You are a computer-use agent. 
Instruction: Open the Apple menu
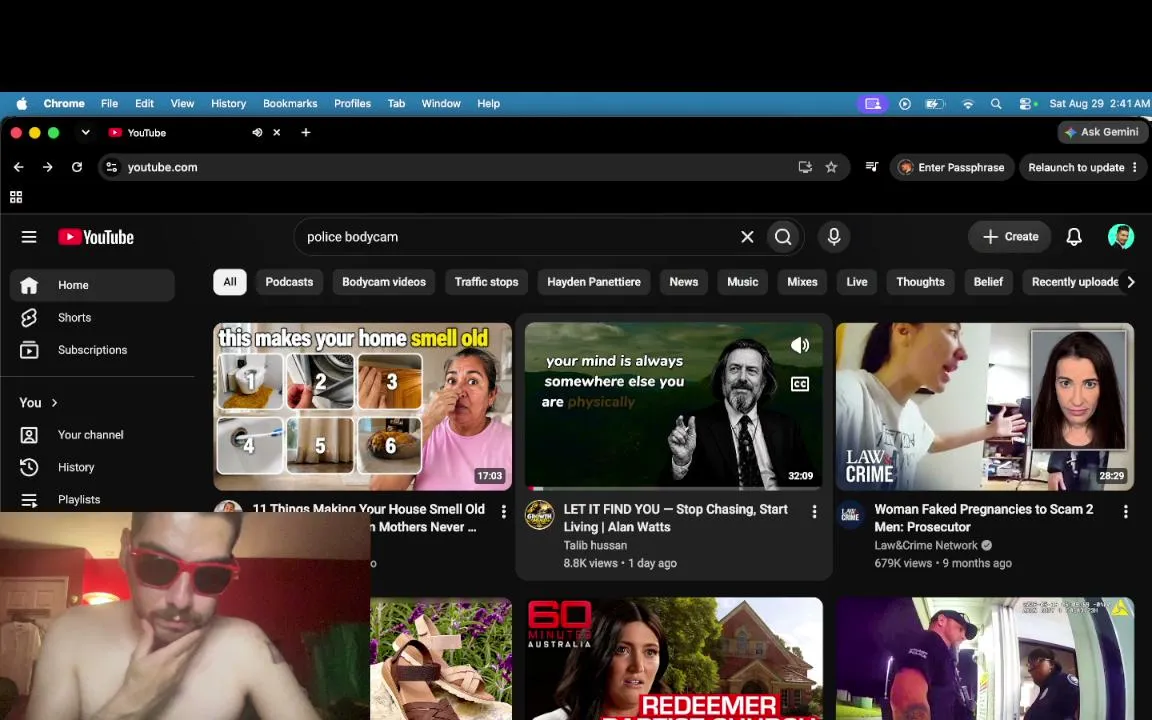click(x=22, y=104)
